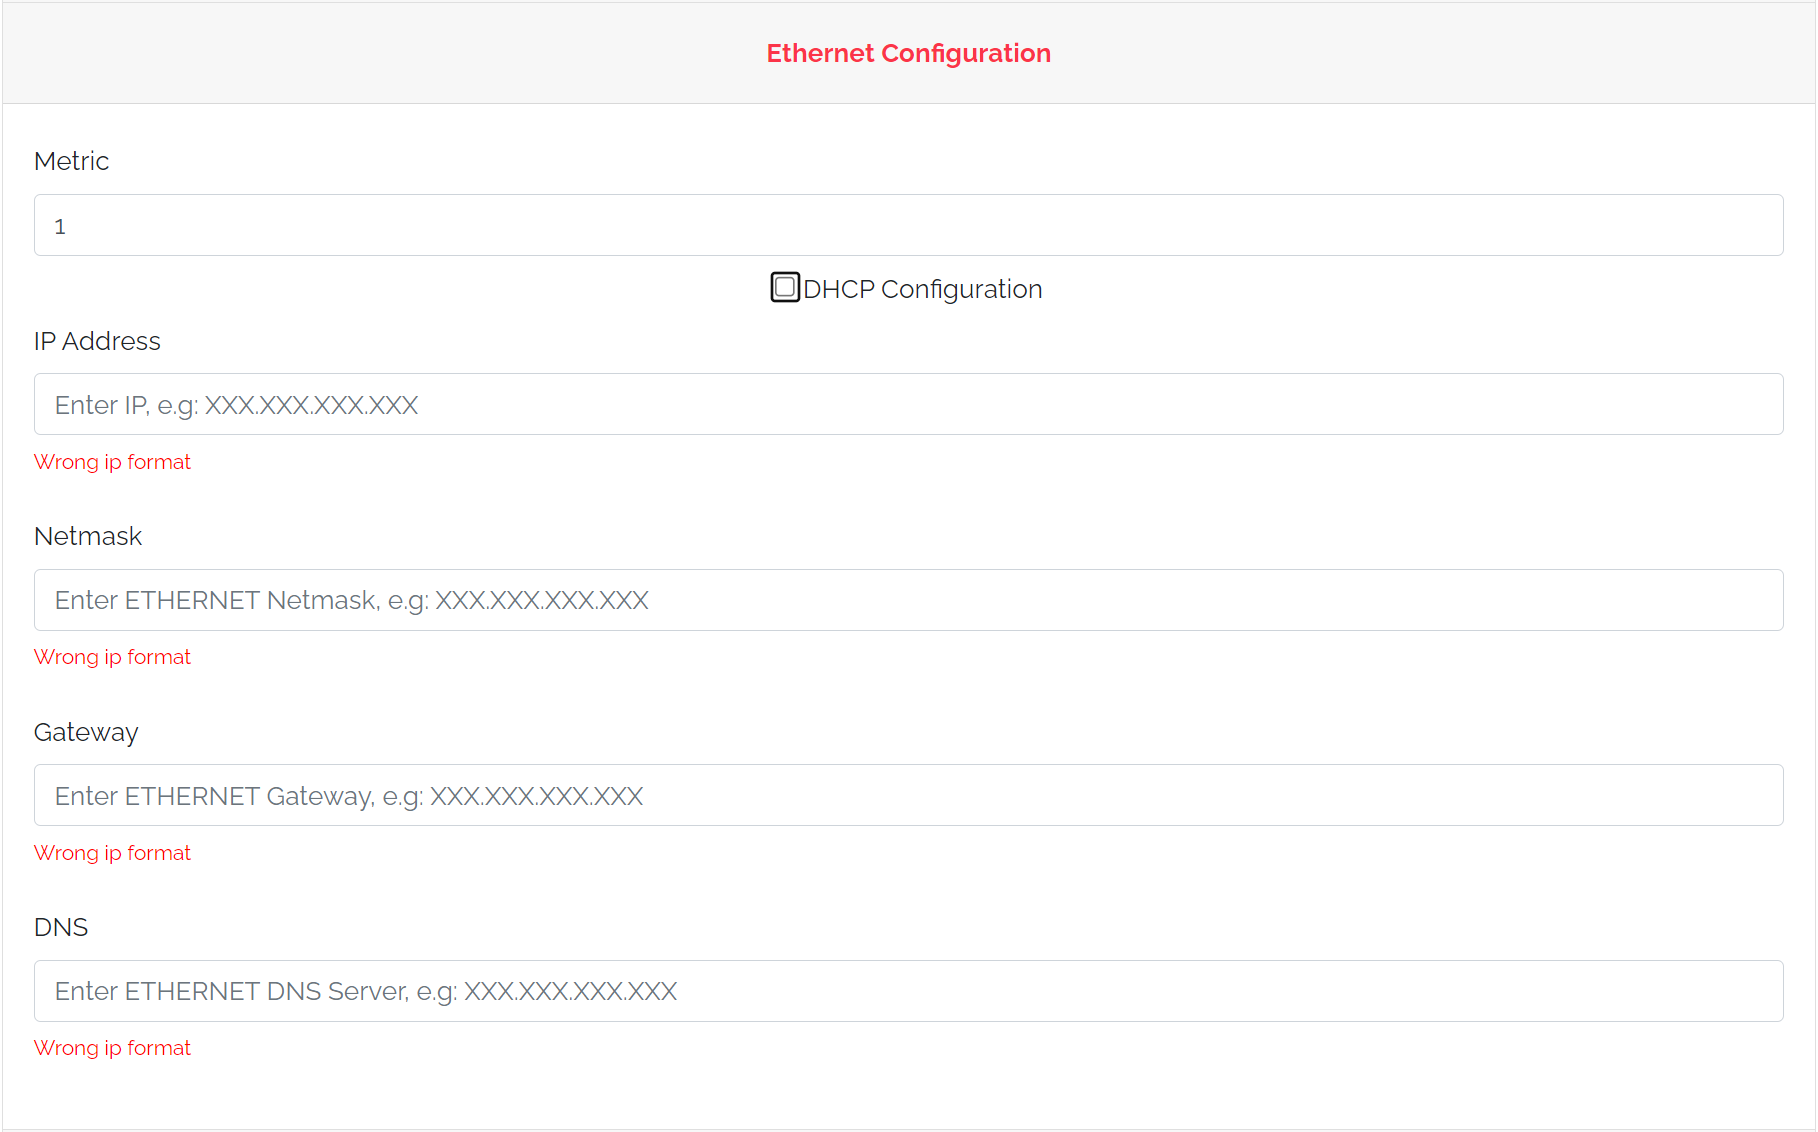Click the IP Address label
This screenshot has height=1132, width=1818.
97,340
